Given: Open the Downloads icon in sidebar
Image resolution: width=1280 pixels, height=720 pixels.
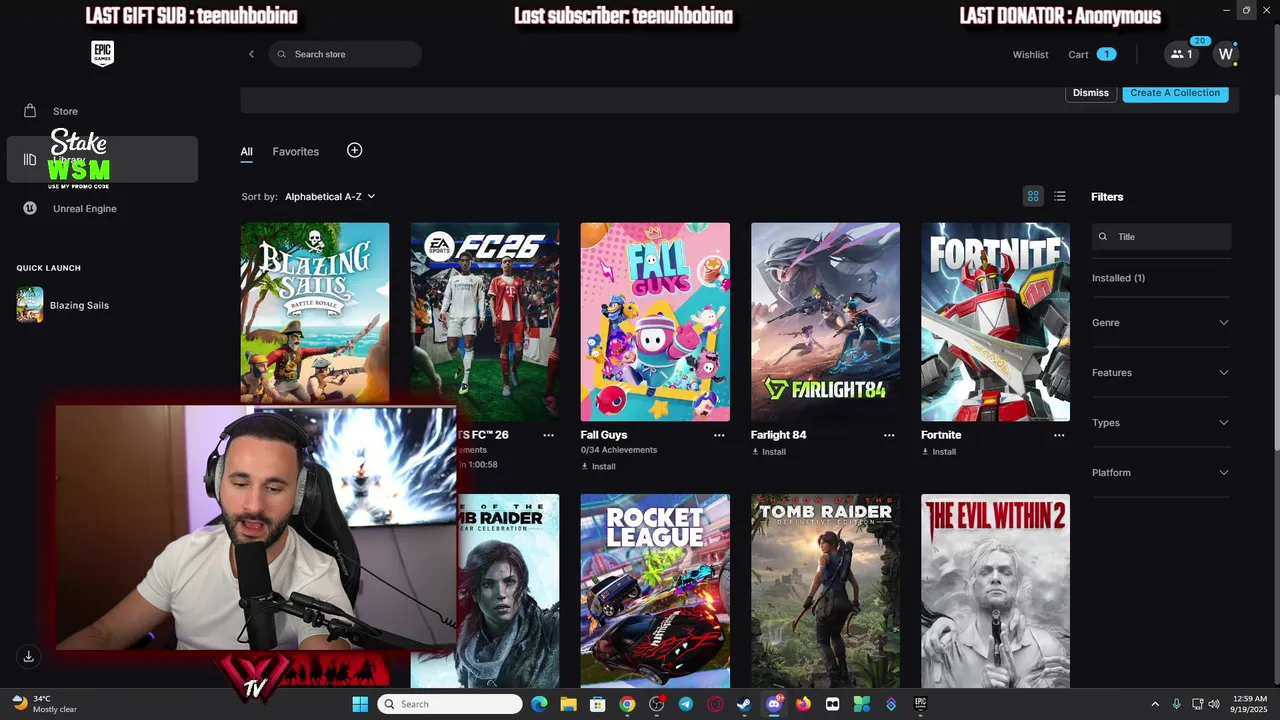Looking at the screenshot, I should click(x=29, y=656).
